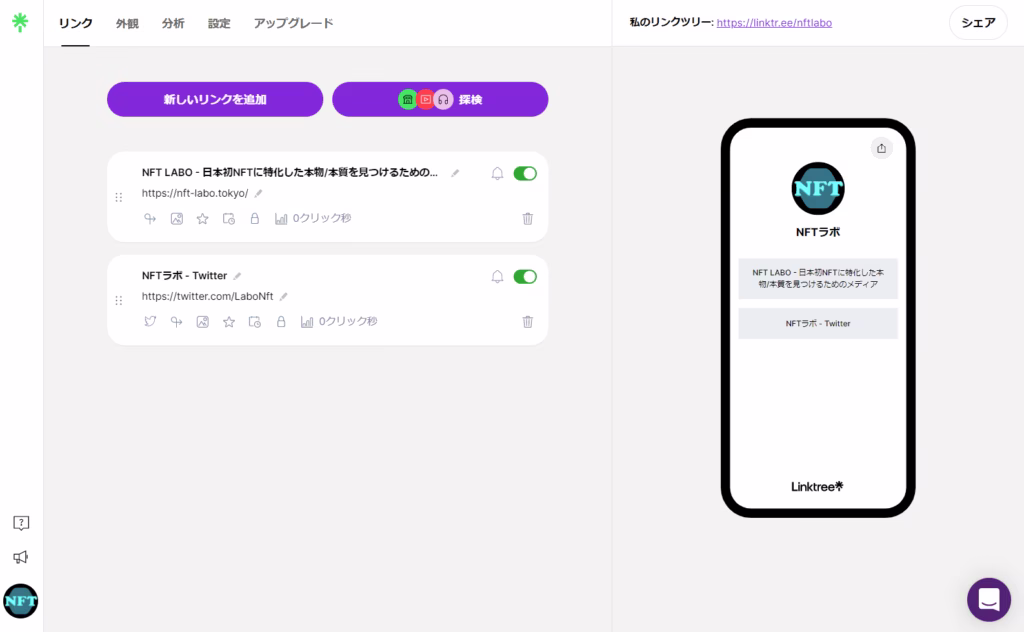Click the star priority icon on NFT LABO card
Viewport: 1024px width, 632px height.
(202, 219)
